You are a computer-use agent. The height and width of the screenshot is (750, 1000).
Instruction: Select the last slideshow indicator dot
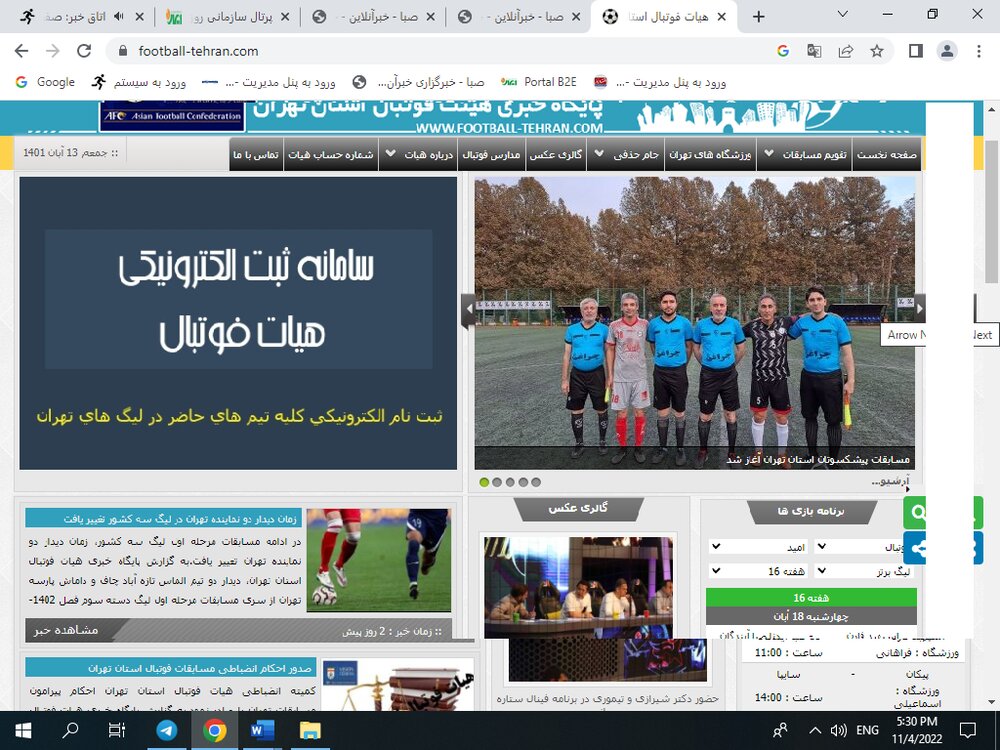click(x=536, y=482)
